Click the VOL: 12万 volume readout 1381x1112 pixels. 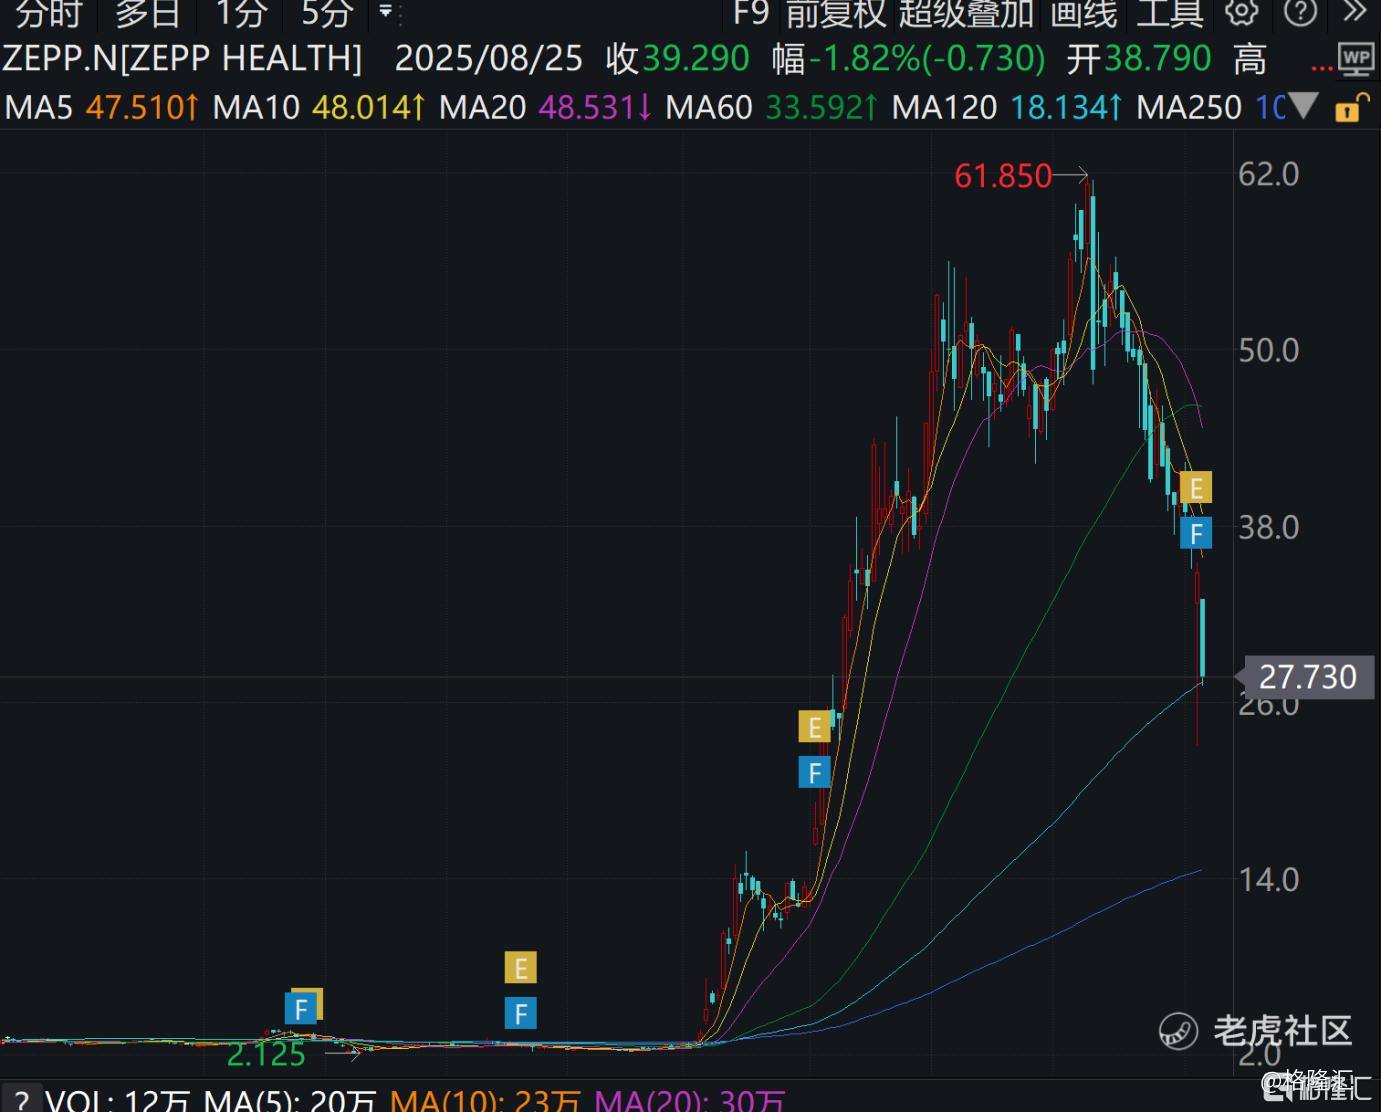[x=117, y=1099]
